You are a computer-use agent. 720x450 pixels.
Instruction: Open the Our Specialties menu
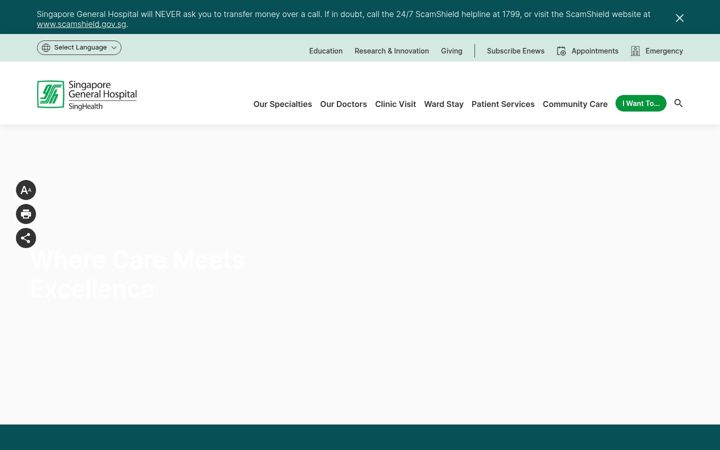(282, 104)
